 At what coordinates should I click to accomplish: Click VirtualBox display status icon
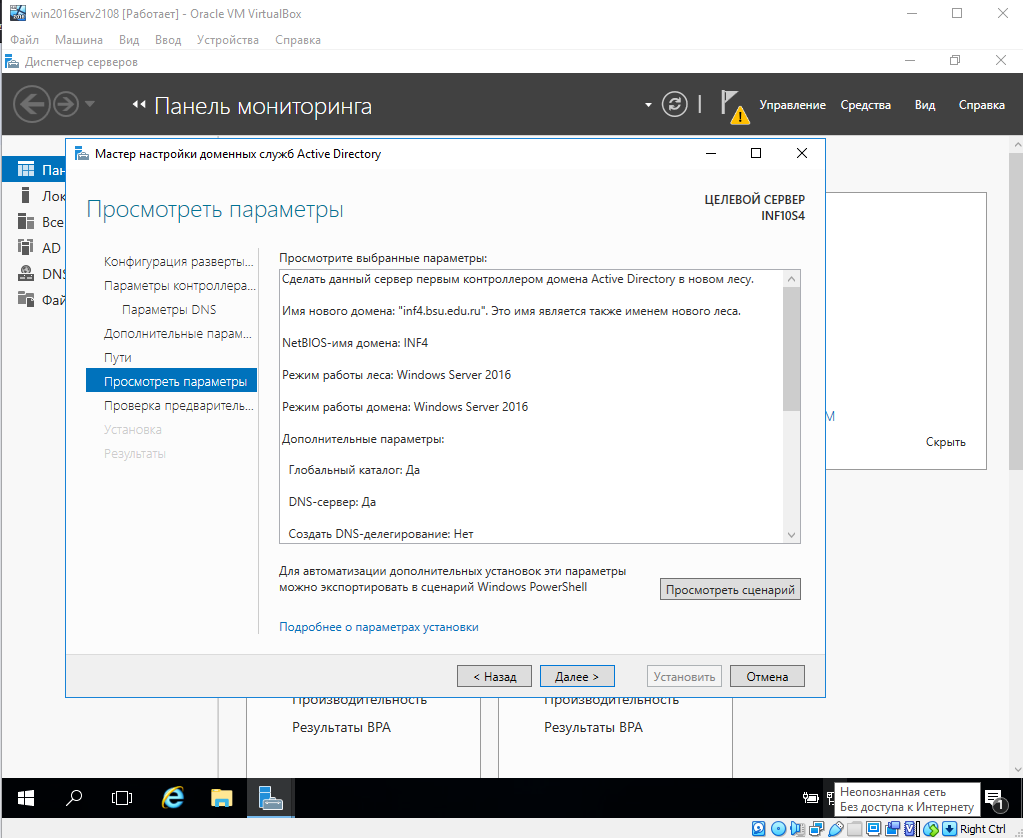coord(874,829)
